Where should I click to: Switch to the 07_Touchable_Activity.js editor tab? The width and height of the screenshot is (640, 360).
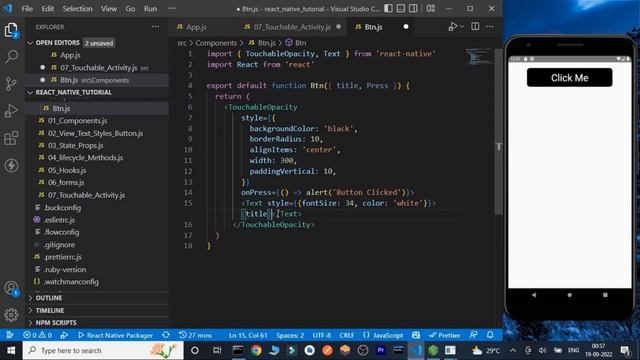click(x=292, y=27)
